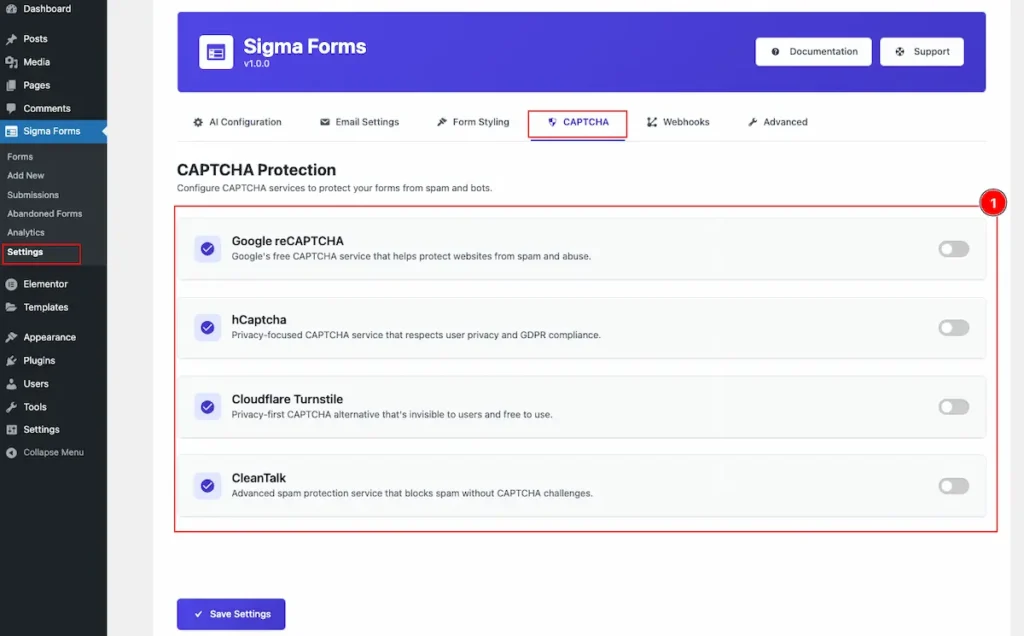Click the CleanTalk check icon
1024x636 pixels.
[x=208, y=486]
